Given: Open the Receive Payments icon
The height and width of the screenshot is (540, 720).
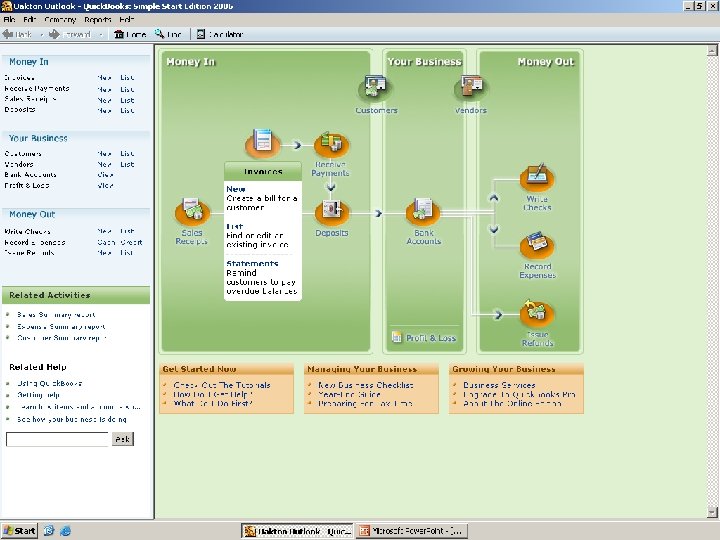Looking at the screenshot, I should pyautogui.click(x=331, y=145).
